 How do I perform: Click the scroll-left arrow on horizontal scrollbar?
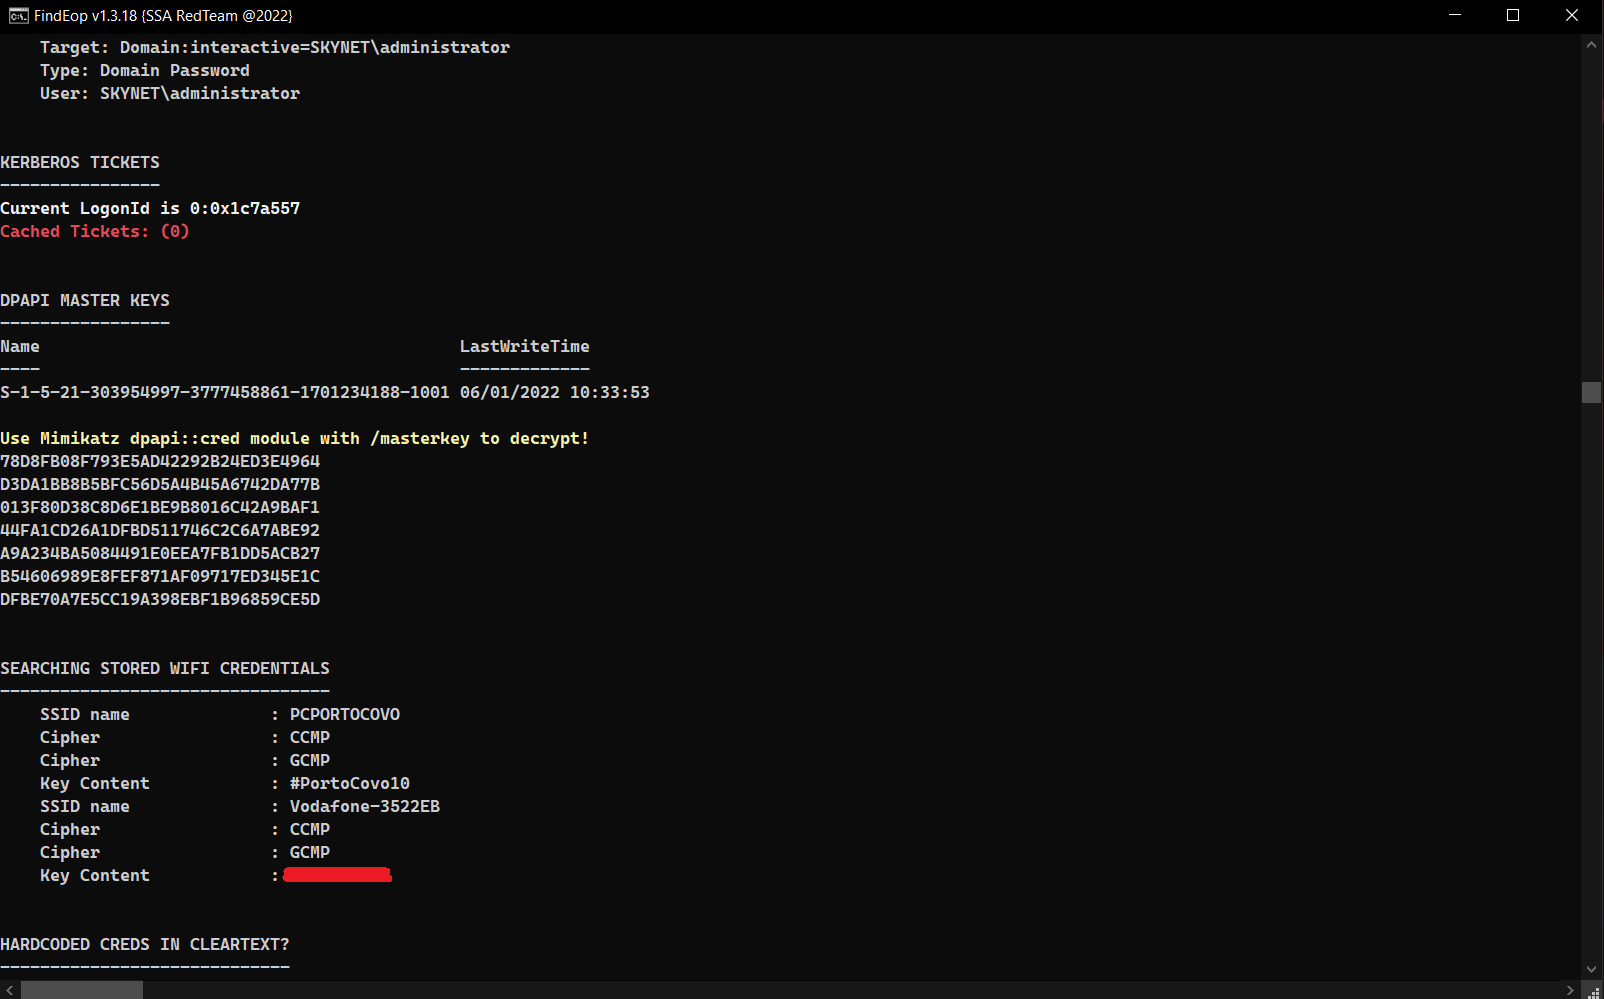pos(10,989)
